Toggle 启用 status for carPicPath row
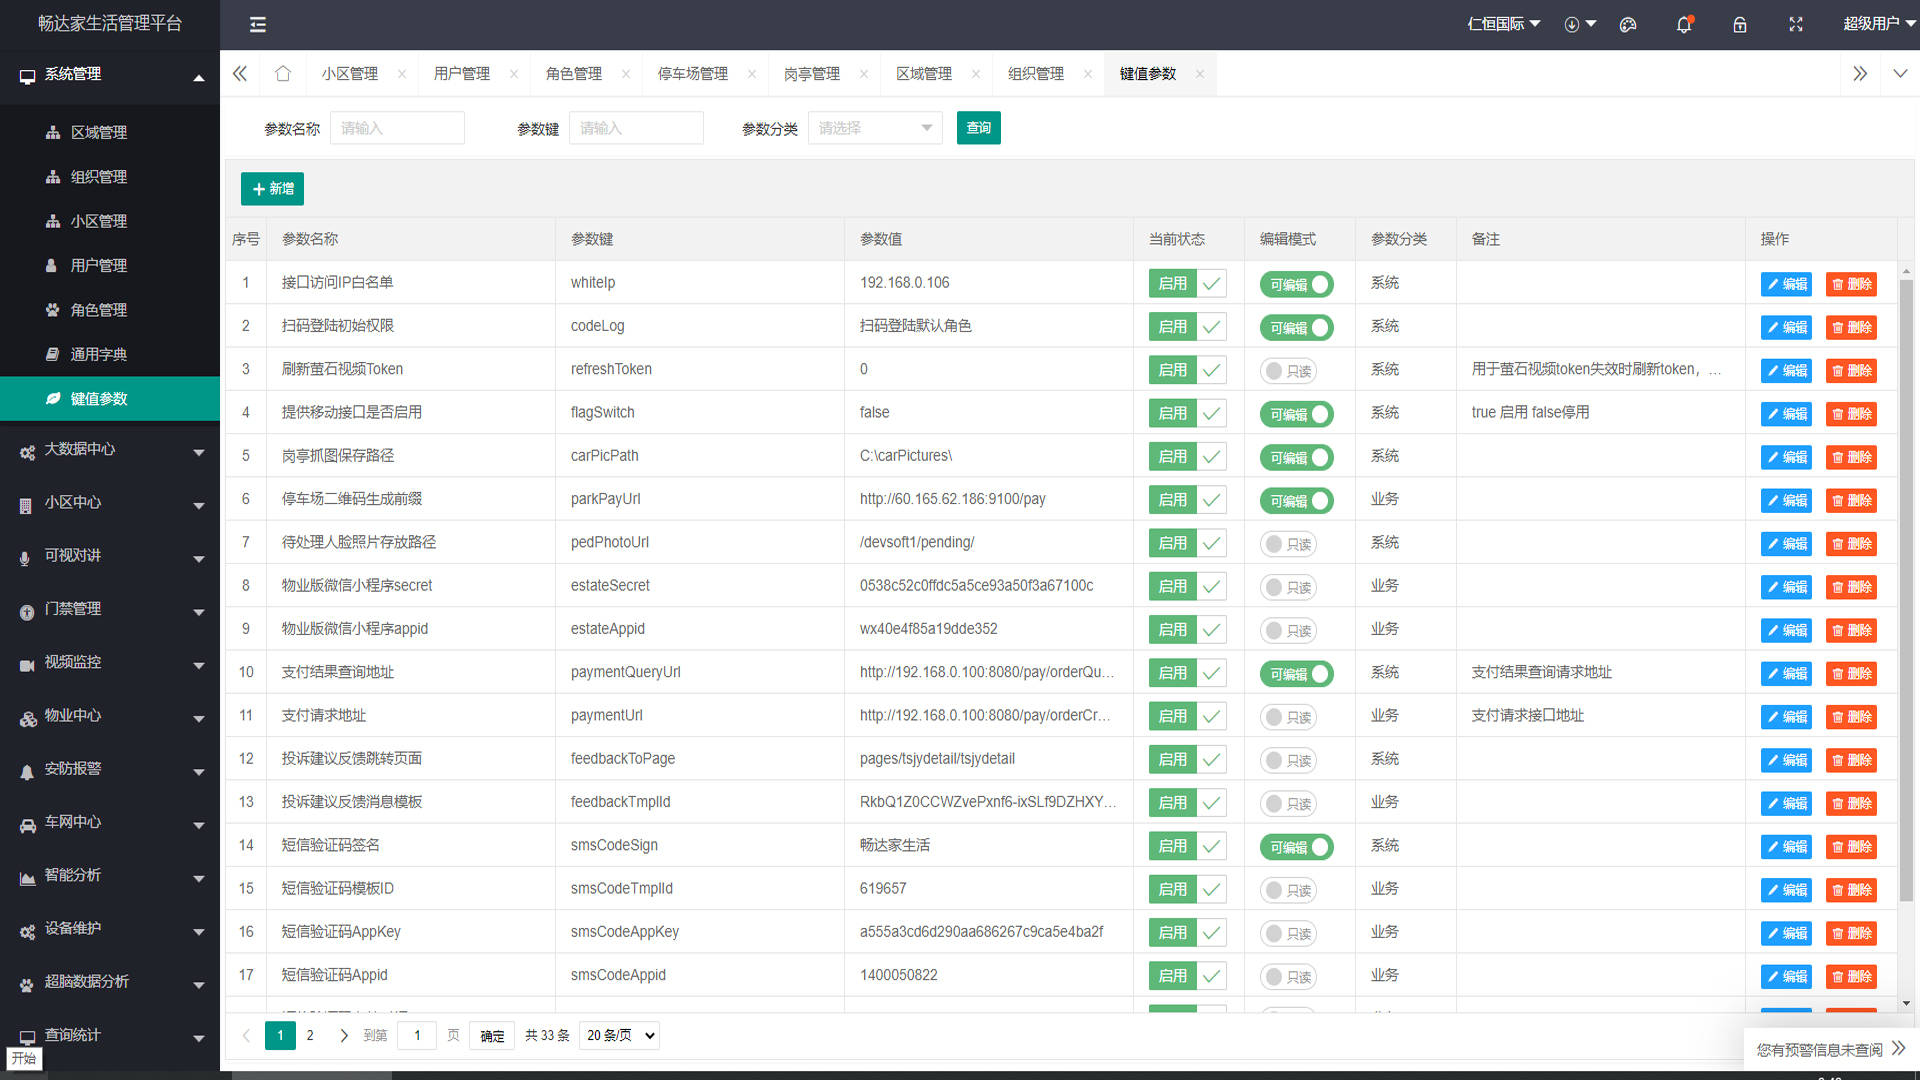 tap(1187, 457)
